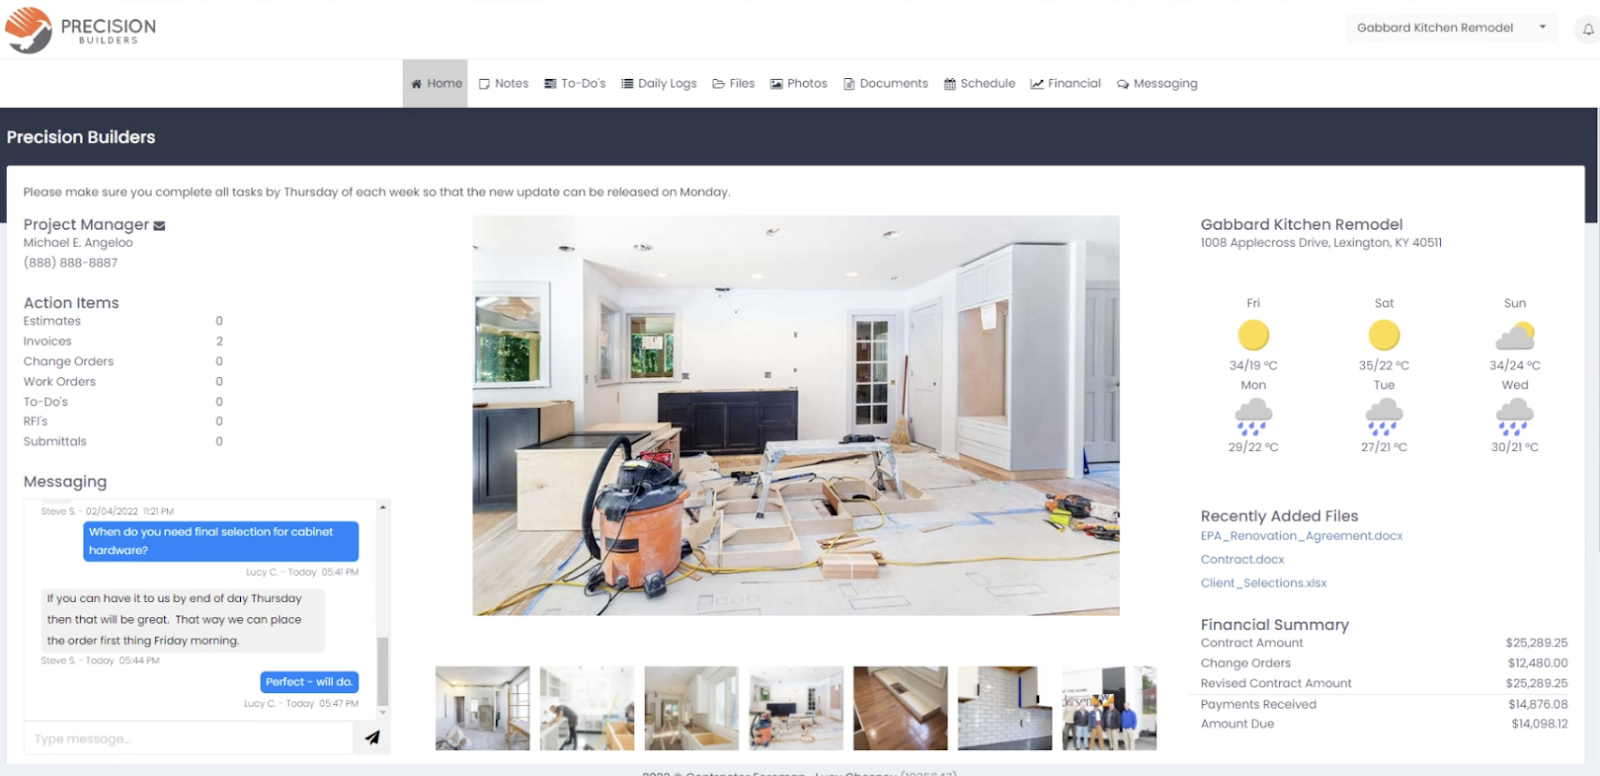Open the Messaging tab

1157,83
